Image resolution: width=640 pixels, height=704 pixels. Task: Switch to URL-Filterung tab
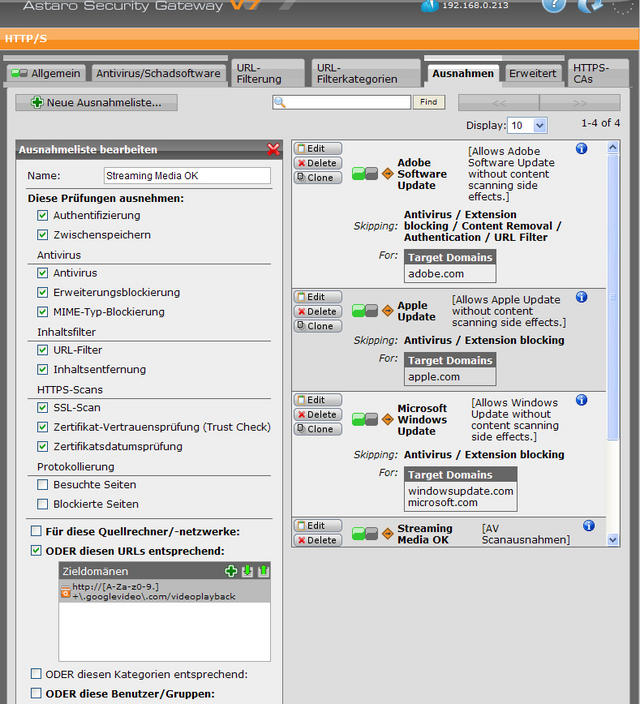(x=268, y=73)
